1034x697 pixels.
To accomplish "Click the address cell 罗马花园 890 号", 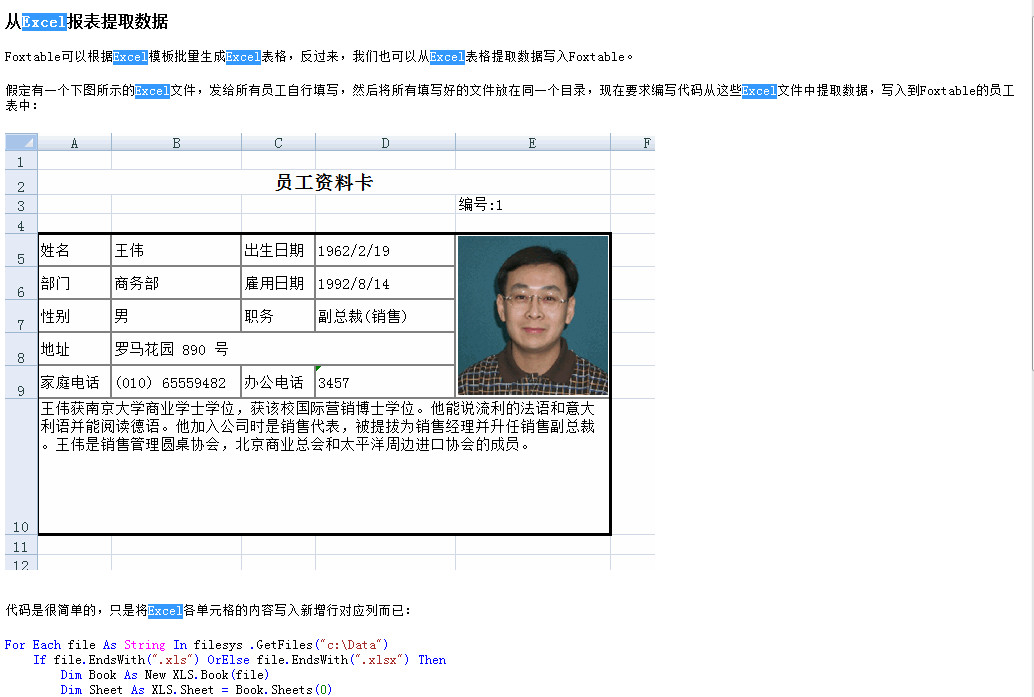I will point(283,349).
